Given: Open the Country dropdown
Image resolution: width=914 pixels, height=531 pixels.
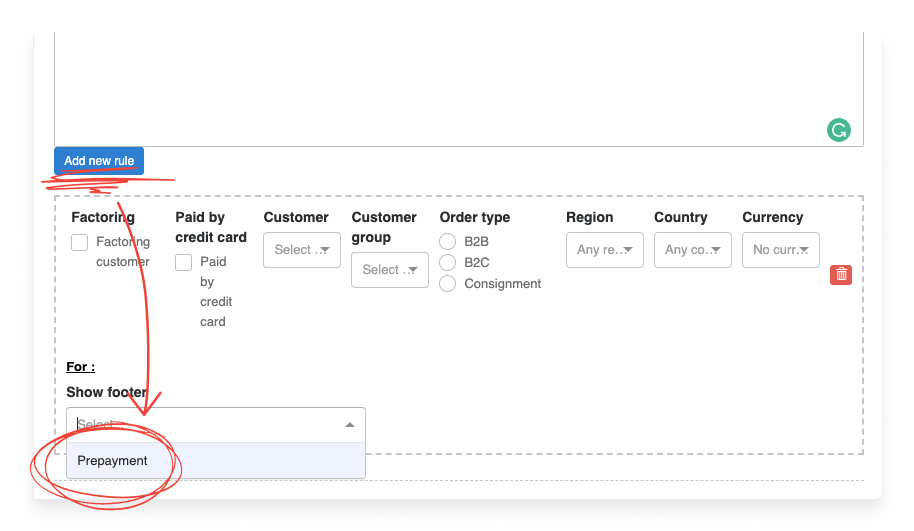Looking at the screenshot, I should (692, 250).
